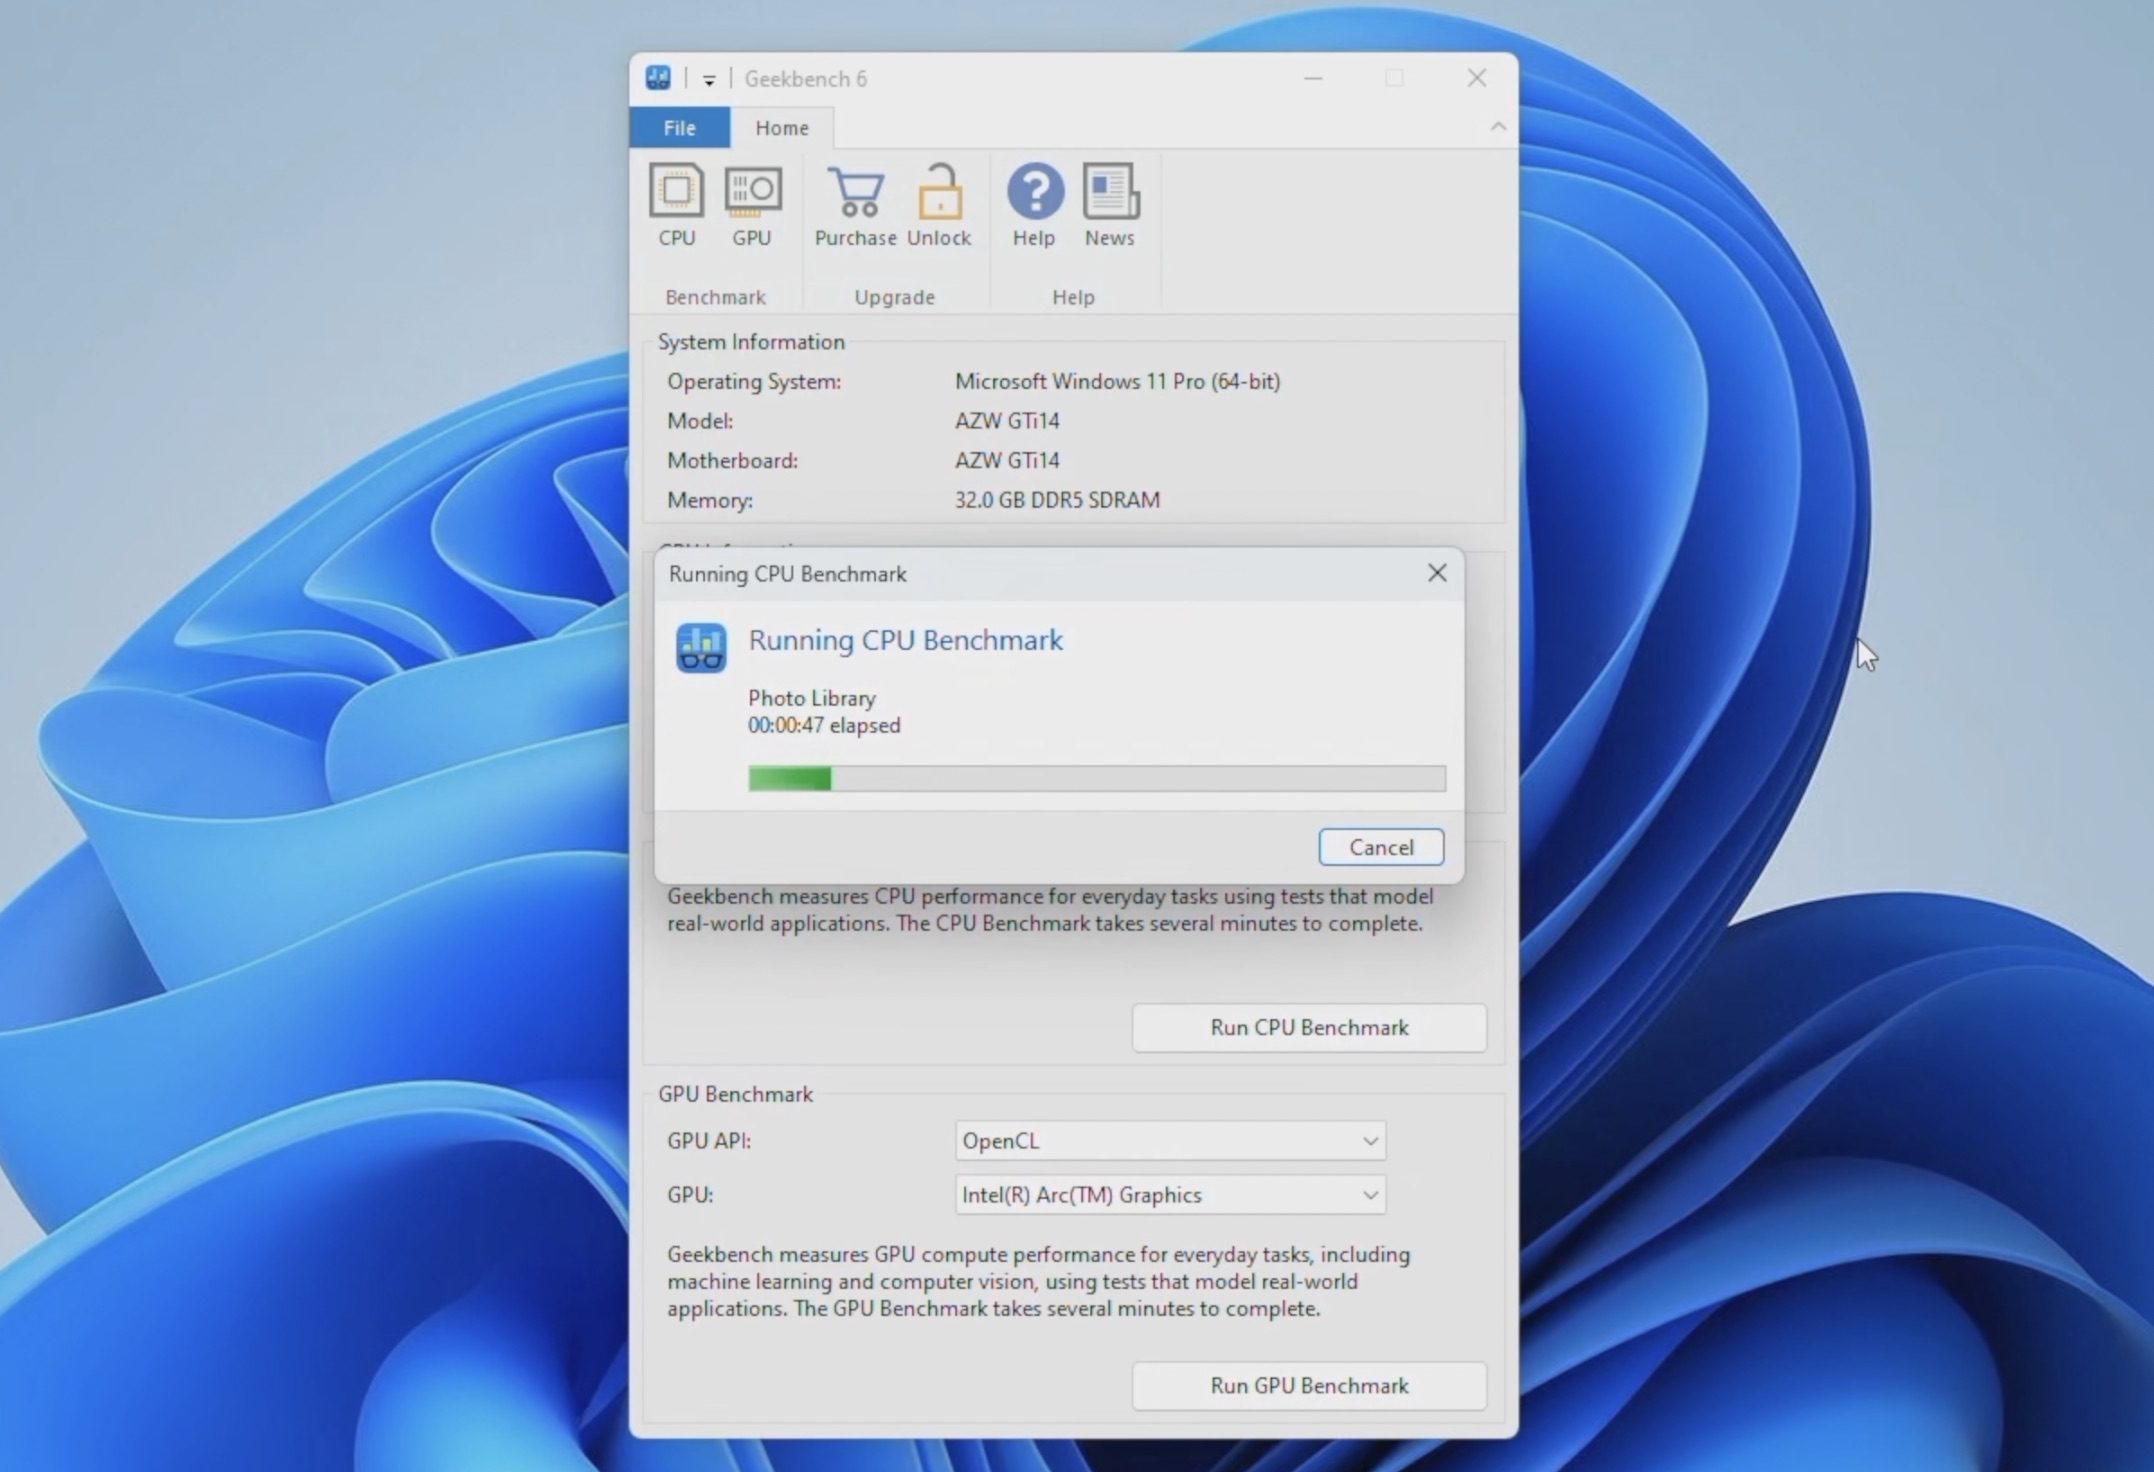The image size is (2154, 1472).
Task: Open the quick access toolbar dropdown arrow
Action: click(x=709, y=80)
